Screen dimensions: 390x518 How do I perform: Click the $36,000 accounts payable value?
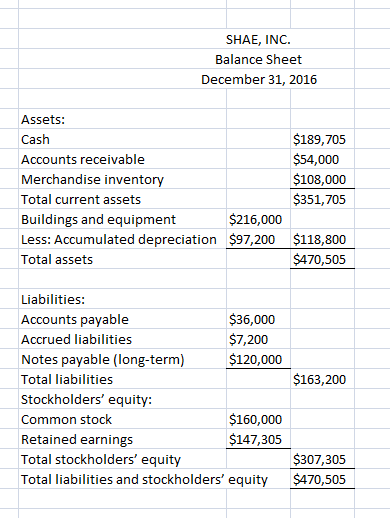pos(252,319)
